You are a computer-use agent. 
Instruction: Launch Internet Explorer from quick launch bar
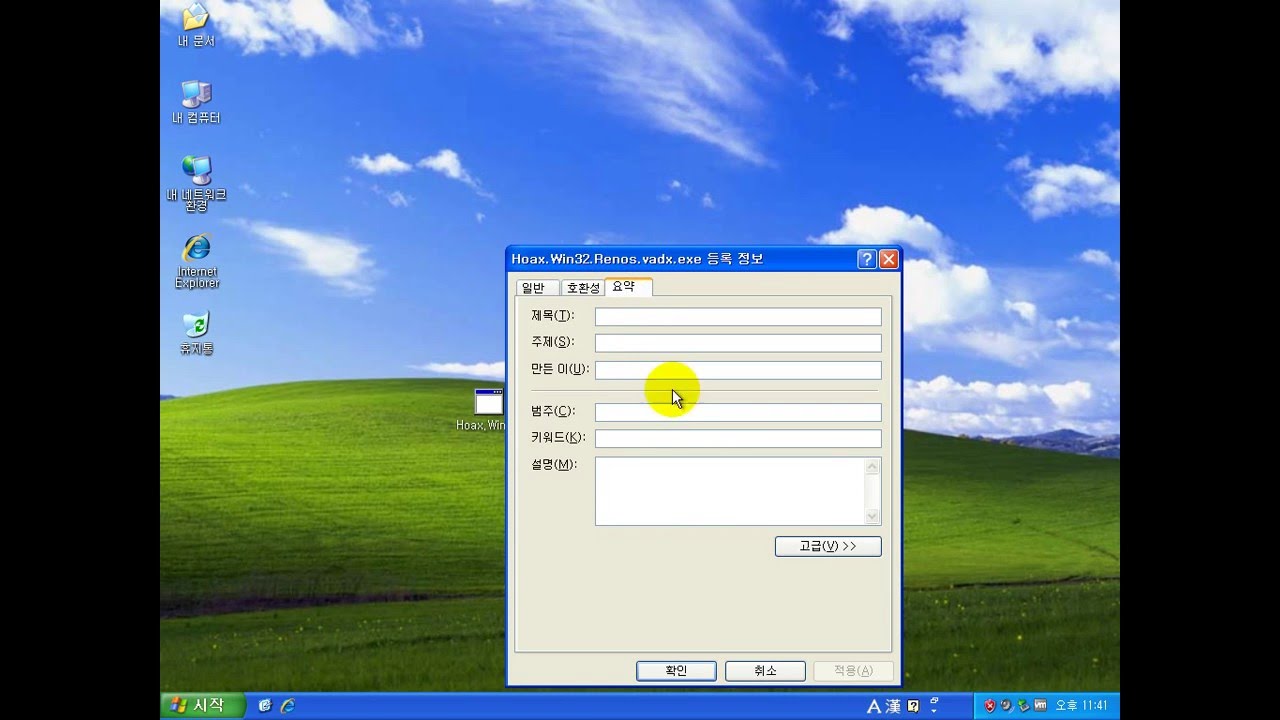click(x=287, y=705)
